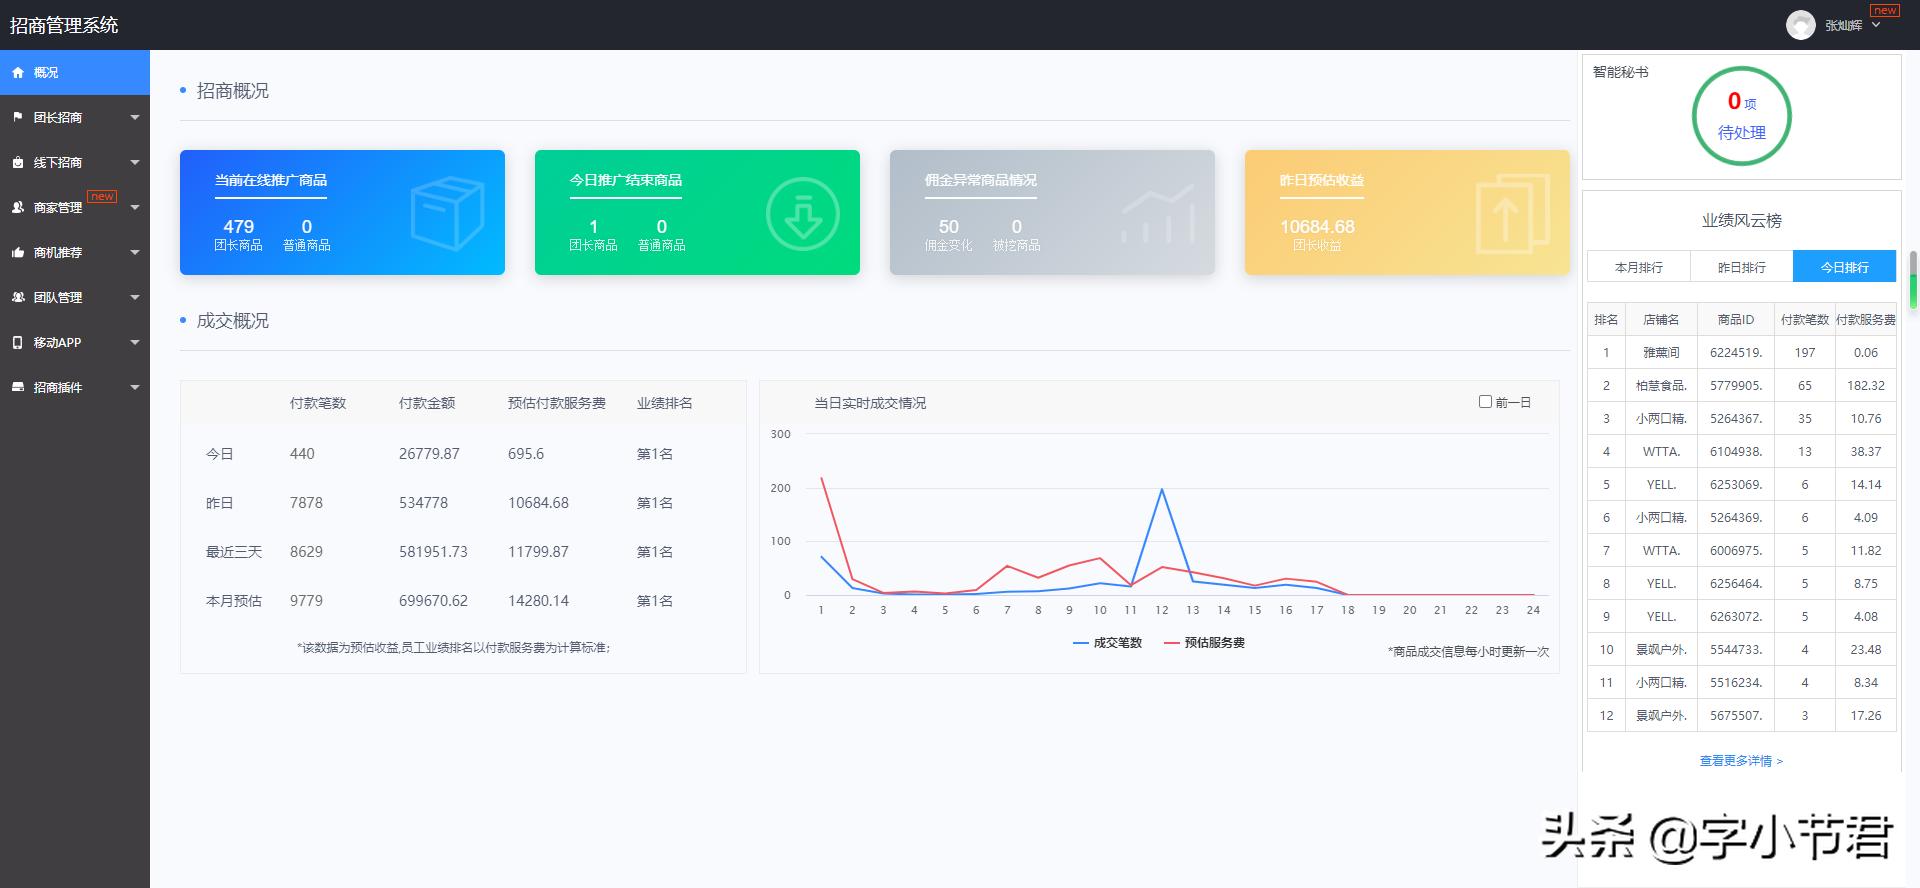This screenshot has width=1920, height=888.
Task: Enable the 前一日 checkbox
Action: pos(1485,402)
